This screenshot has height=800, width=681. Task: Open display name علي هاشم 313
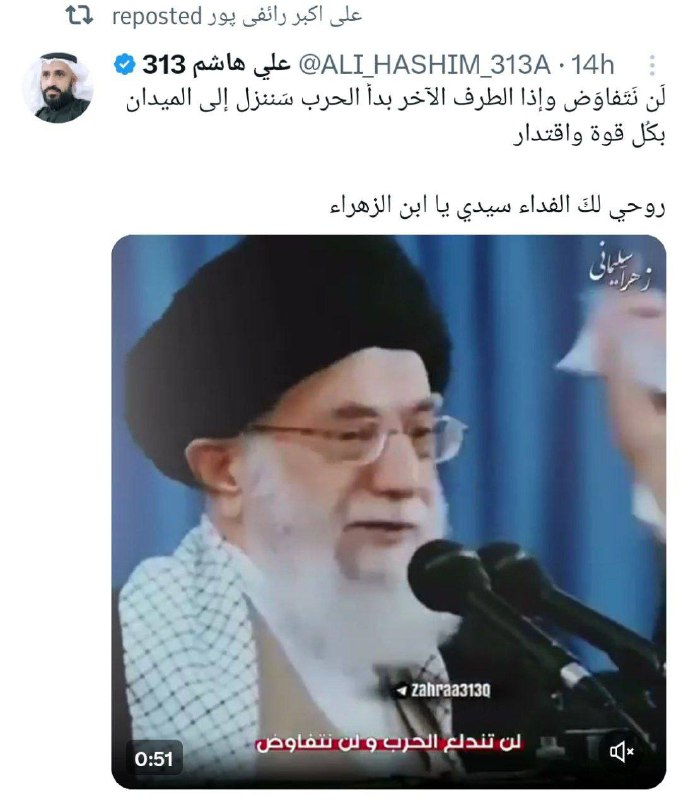point(216,65)
